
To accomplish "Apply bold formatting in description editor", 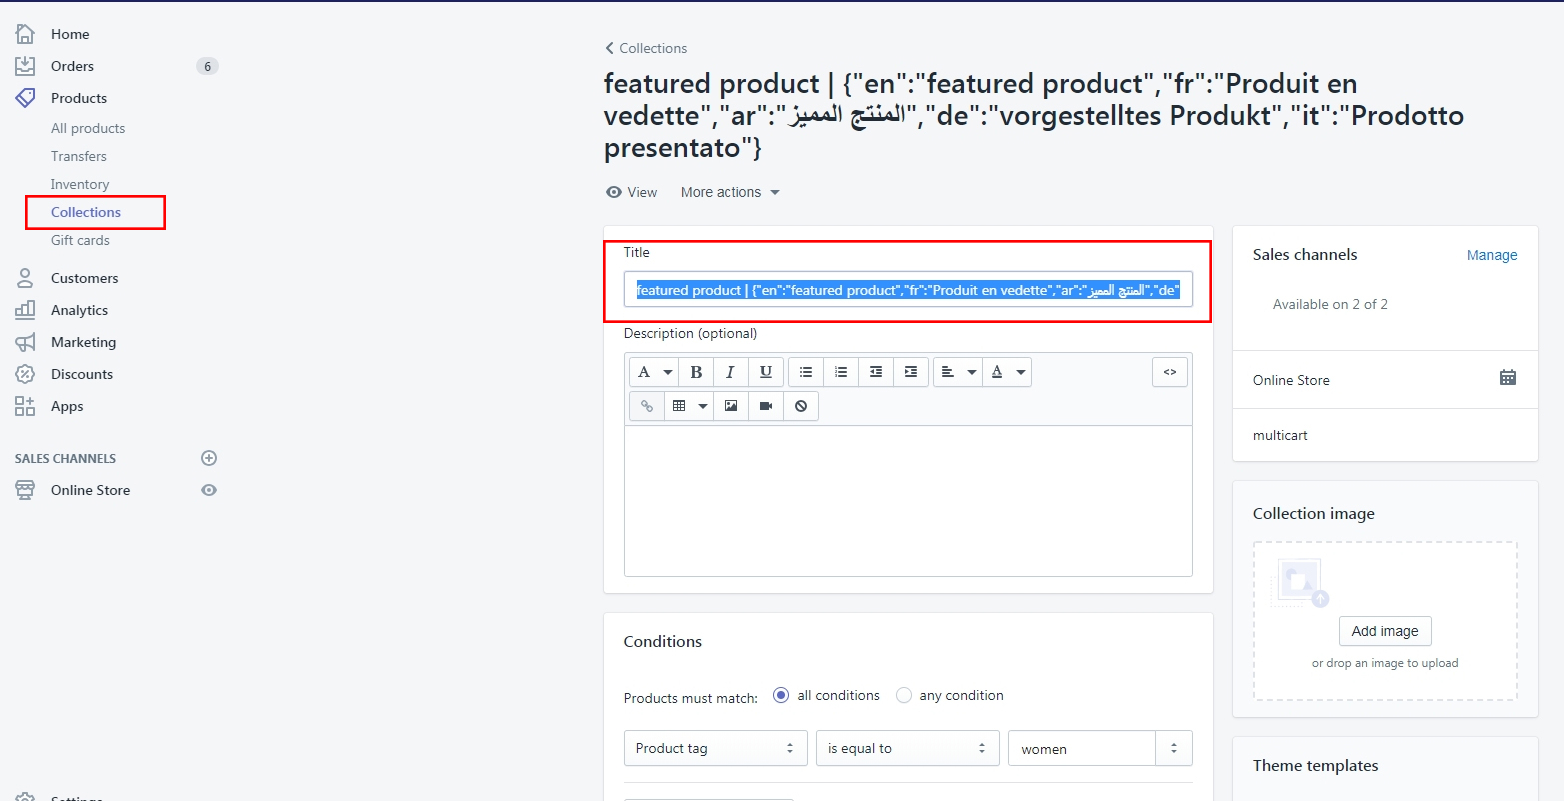I will pos(696,371).
